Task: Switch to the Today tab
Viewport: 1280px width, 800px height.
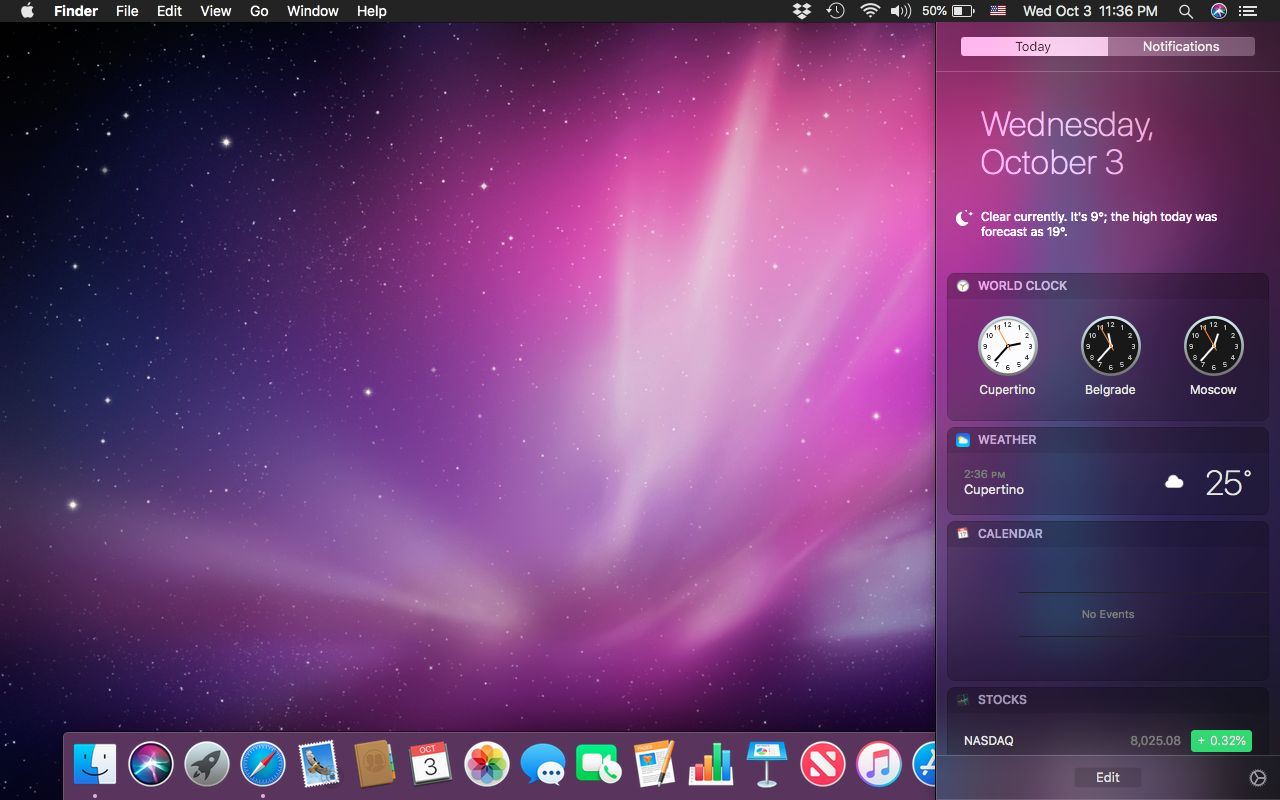Action: 1034,47
